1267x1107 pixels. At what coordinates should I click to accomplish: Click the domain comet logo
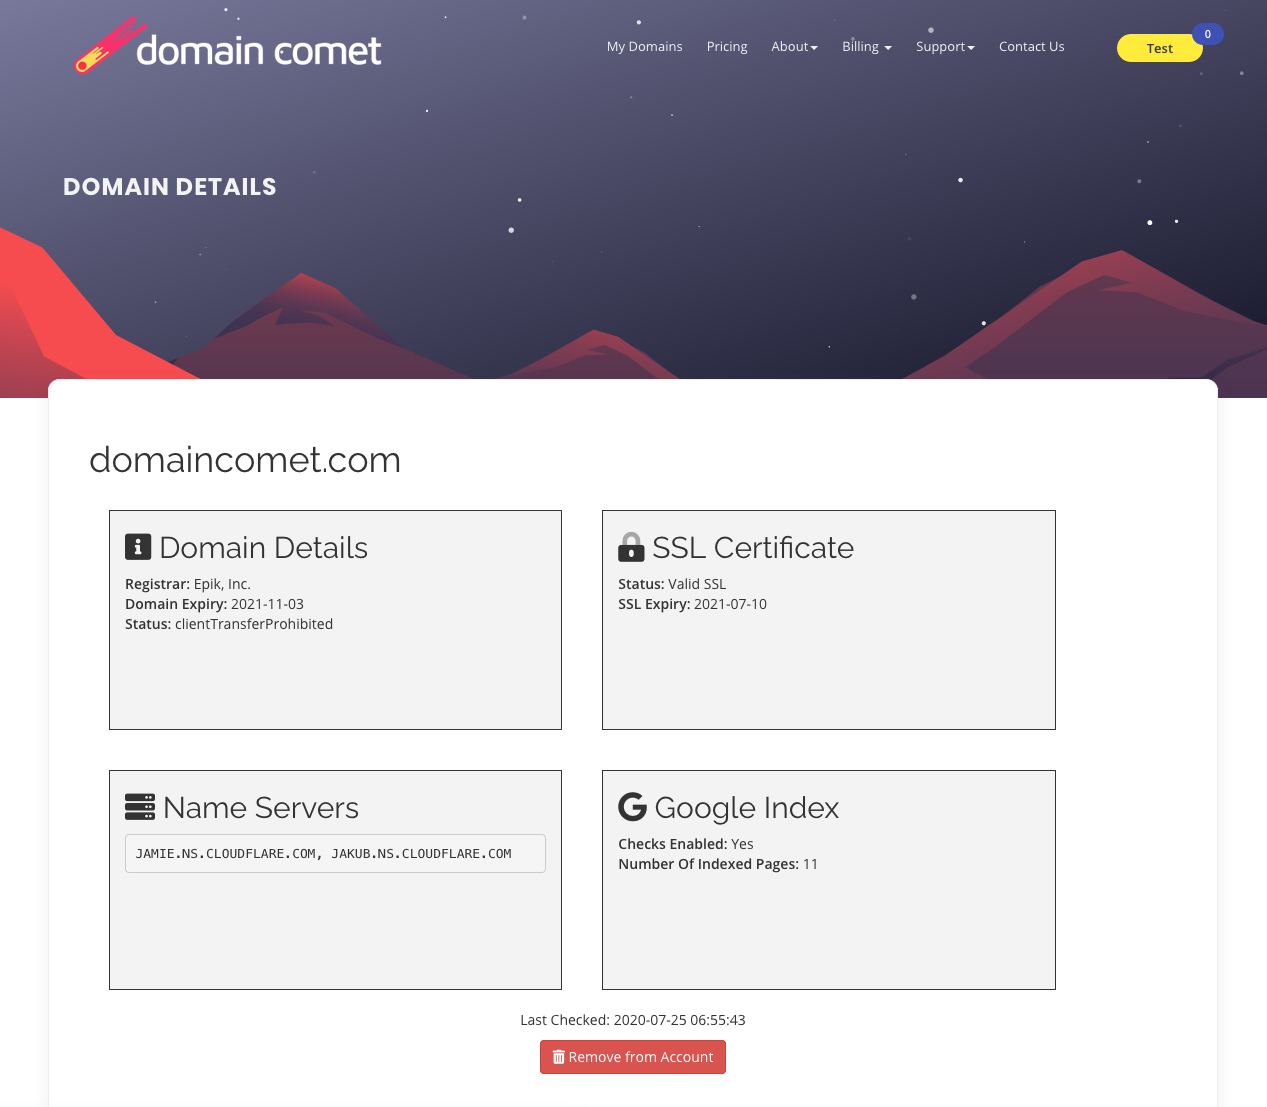click(227, 45)
